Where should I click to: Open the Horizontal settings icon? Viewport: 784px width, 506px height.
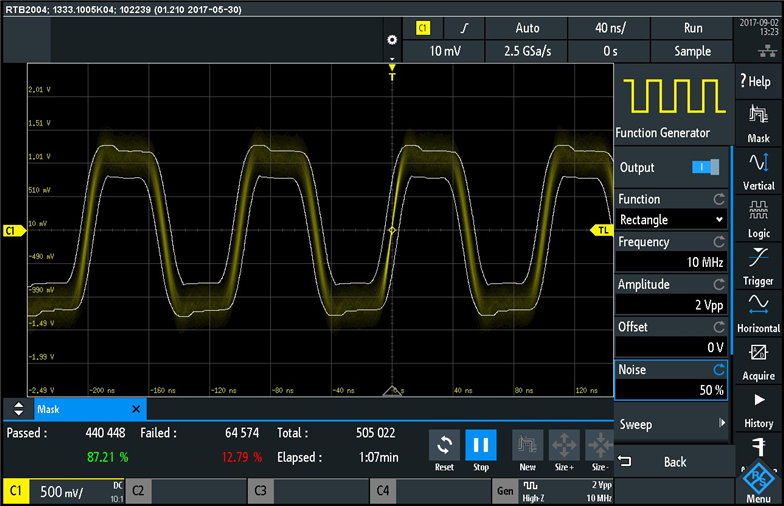tap(758, 311)
